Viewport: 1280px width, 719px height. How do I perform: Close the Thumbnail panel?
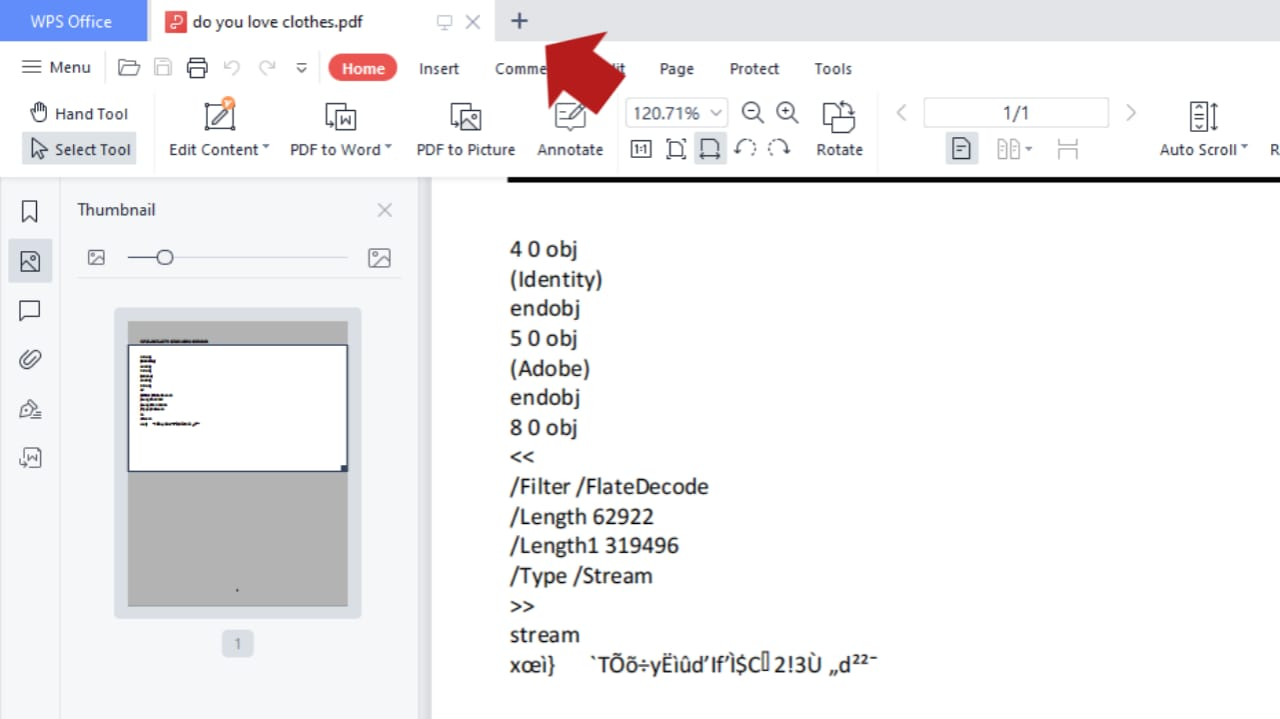tap(385, 210)
